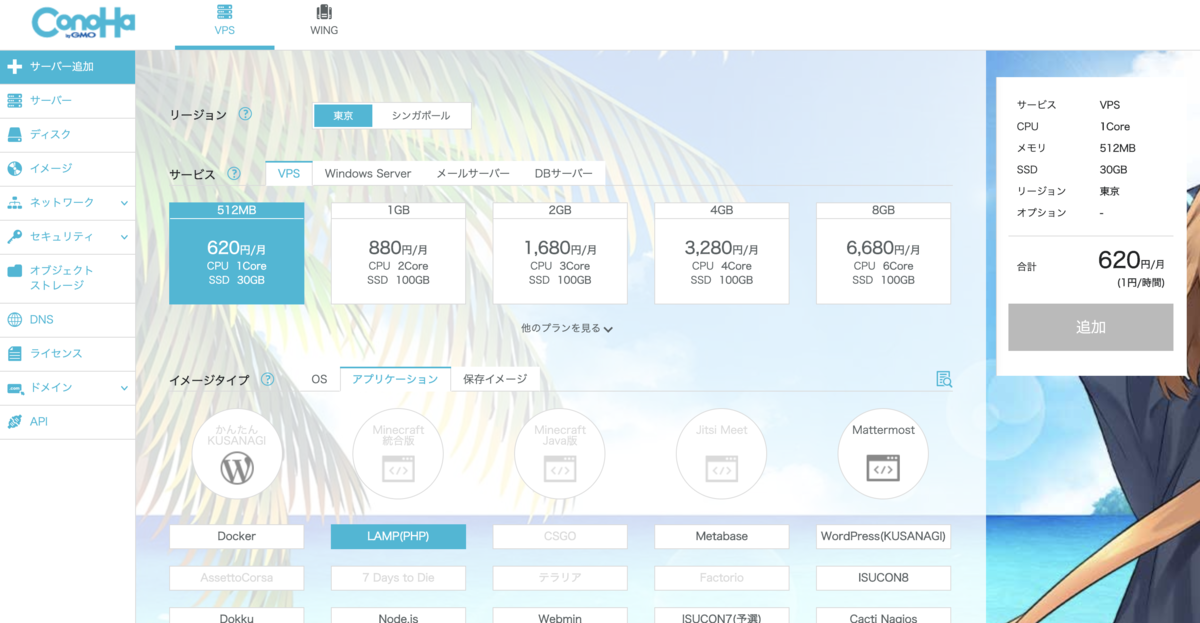Click the サーバー追加 sidebar item
The width and height of the screenshot is (1200, 623).
click(67, 67)
